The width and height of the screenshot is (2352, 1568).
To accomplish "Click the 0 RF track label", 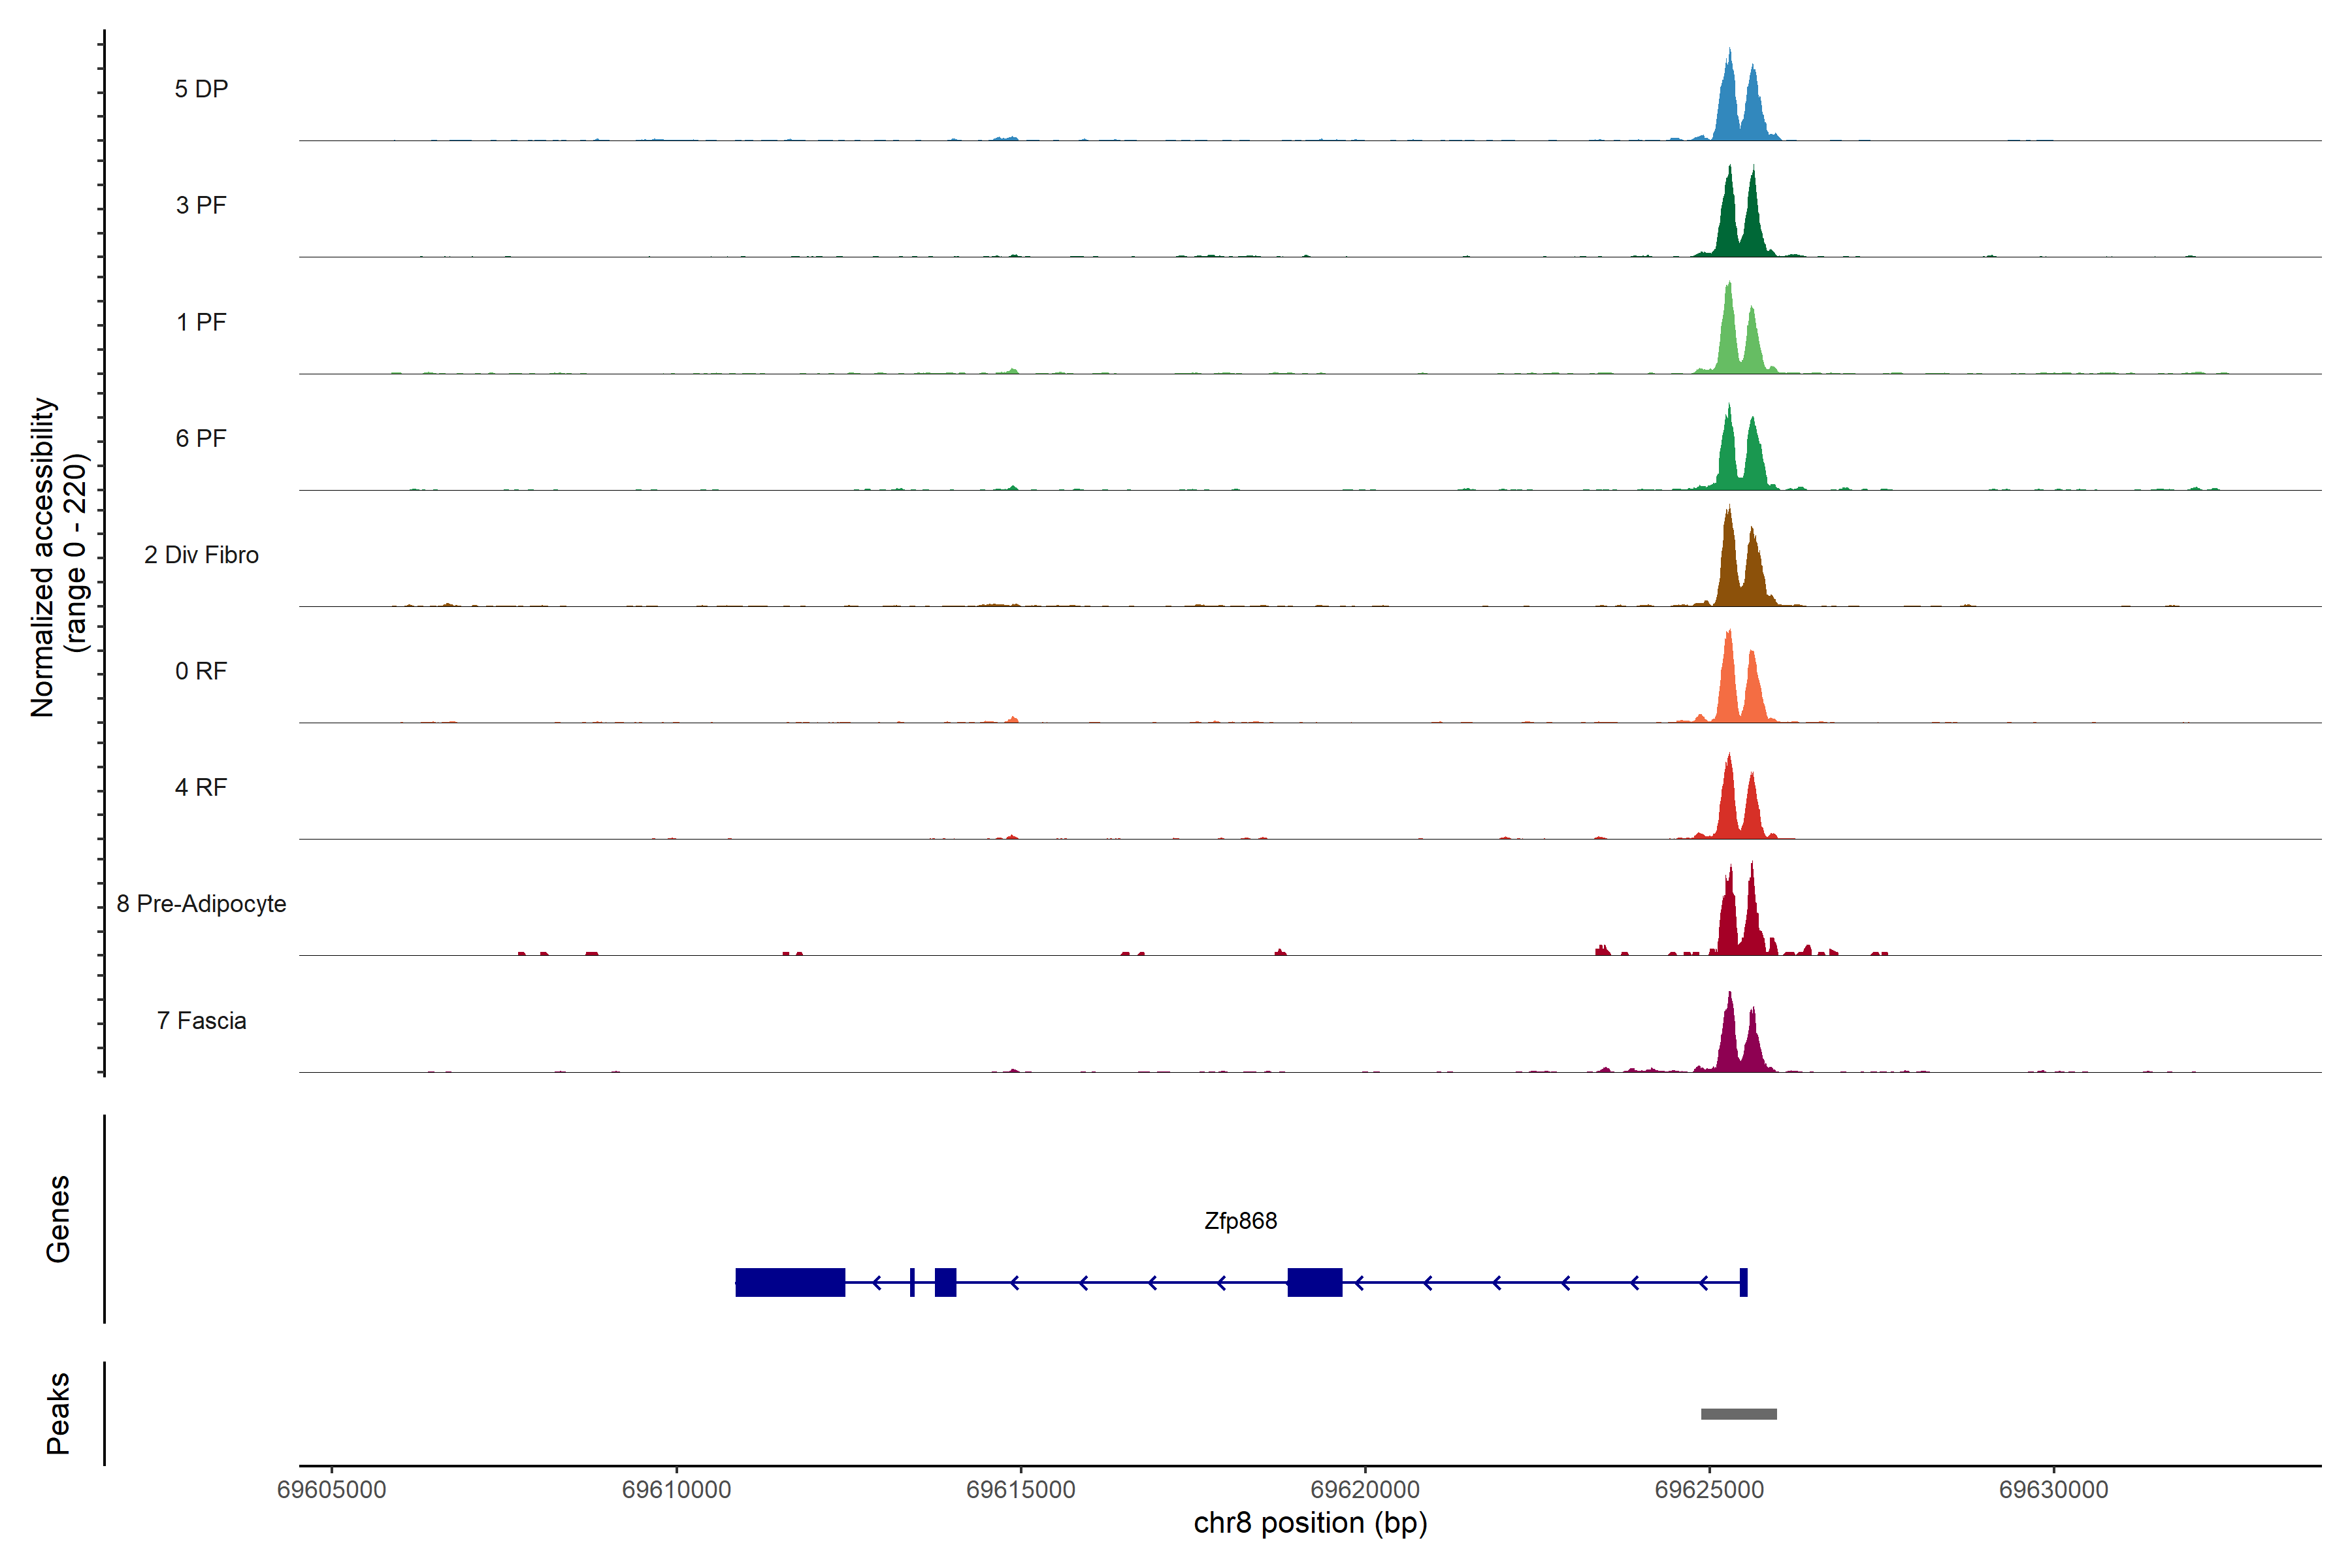I will coord(201,671).
